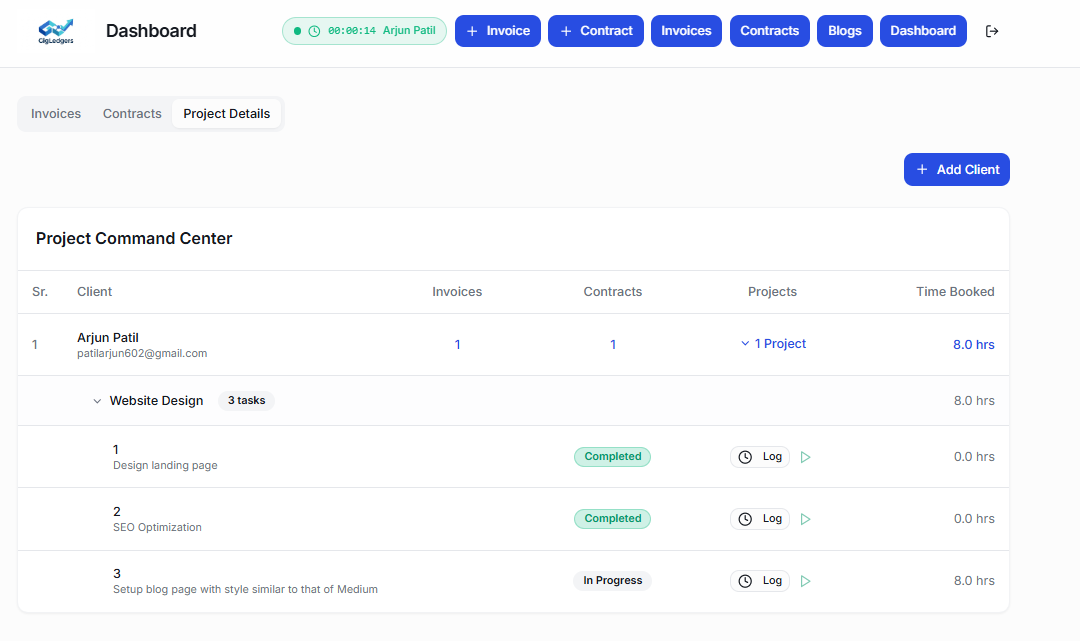Viewport: 1080px width, 641px height.
Task: Switch to the Invoices tab
Action: [56, 114]
